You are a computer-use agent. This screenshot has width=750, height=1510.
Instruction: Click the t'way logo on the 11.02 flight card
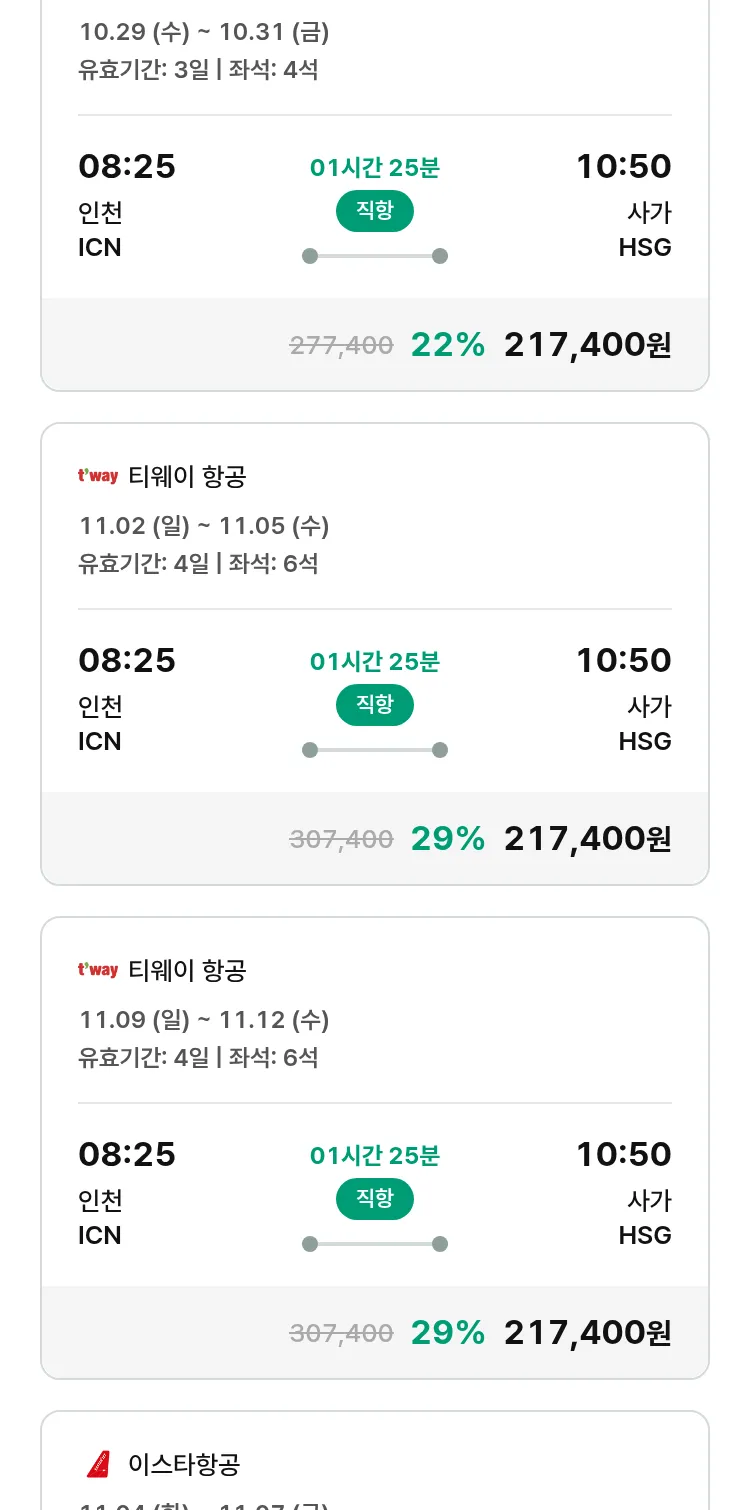click(98, 476)
